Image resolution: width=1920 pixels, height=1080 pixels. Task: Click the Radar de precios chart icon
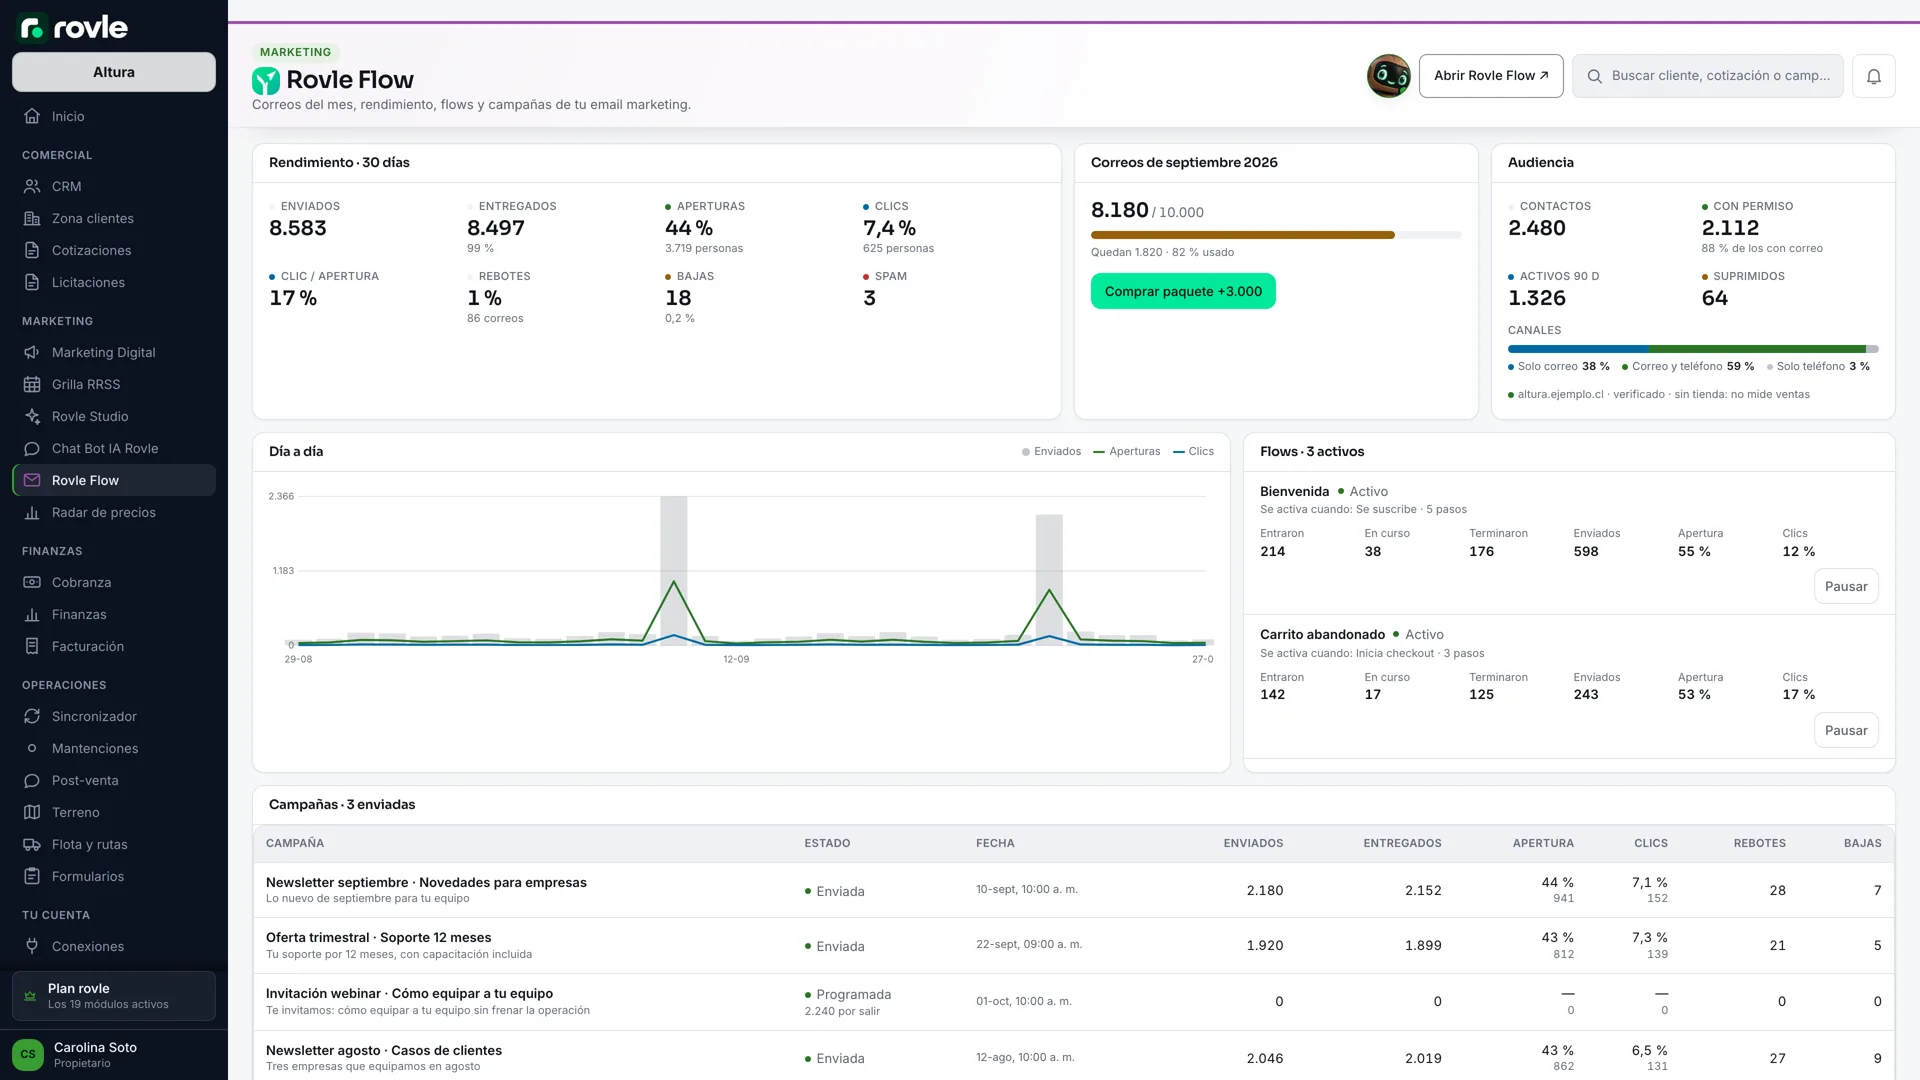[32, 512]
